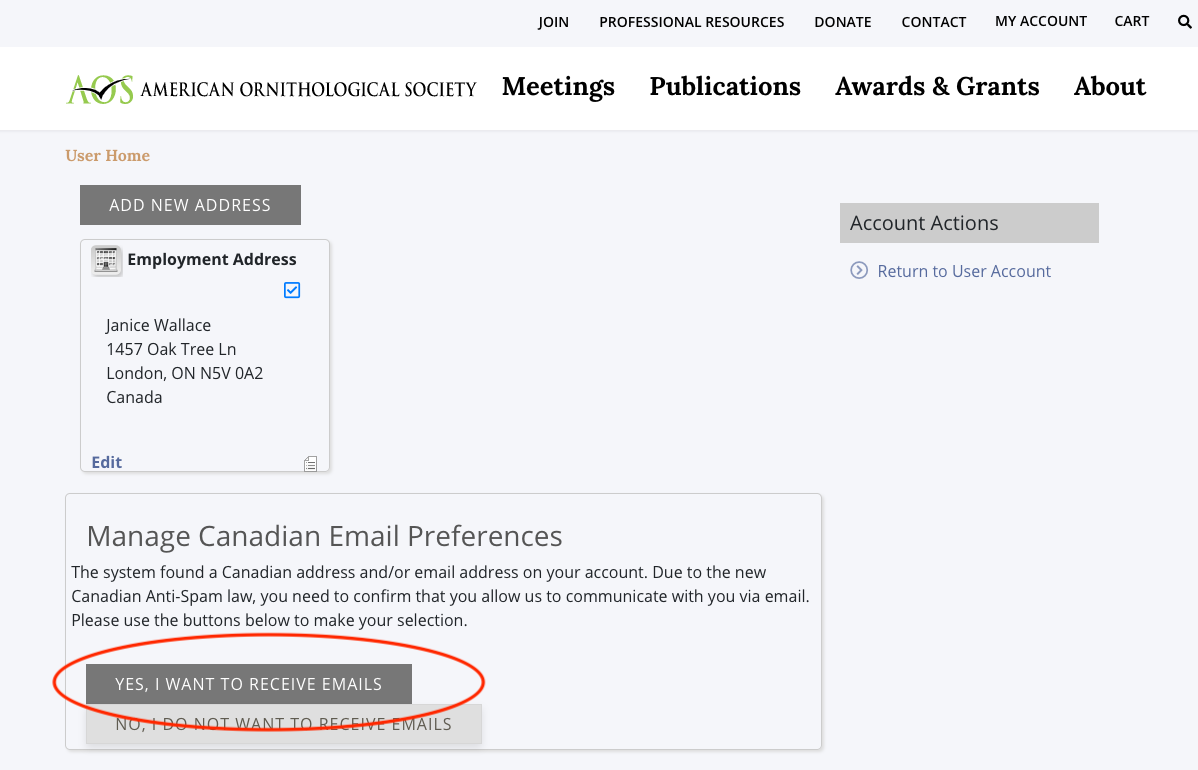1198x770 pixels.
Task: Edit the Employment Address
Action: 107,462
